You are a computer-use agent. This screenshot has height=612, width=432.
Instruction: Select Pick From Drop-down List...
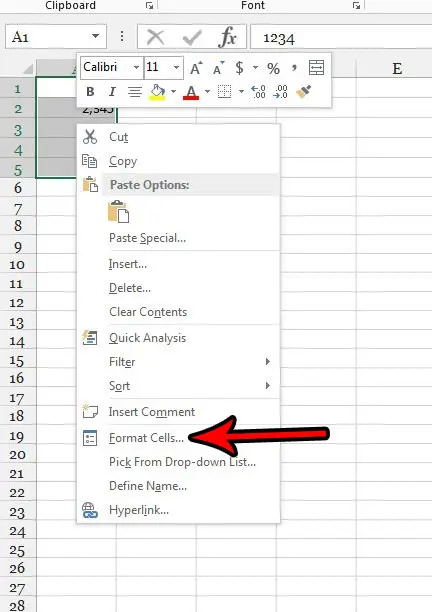pyautogui.click(x=178, y=462)
